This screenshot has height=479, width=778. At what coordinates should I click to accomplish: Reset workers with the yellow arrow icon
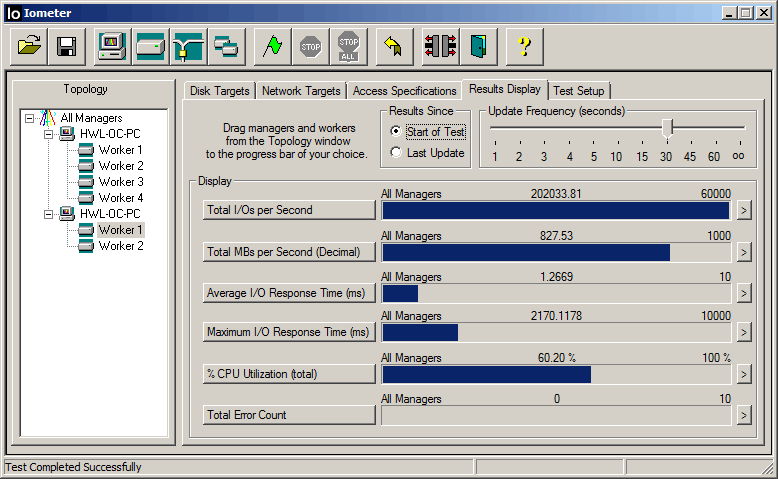click(394, 47)
